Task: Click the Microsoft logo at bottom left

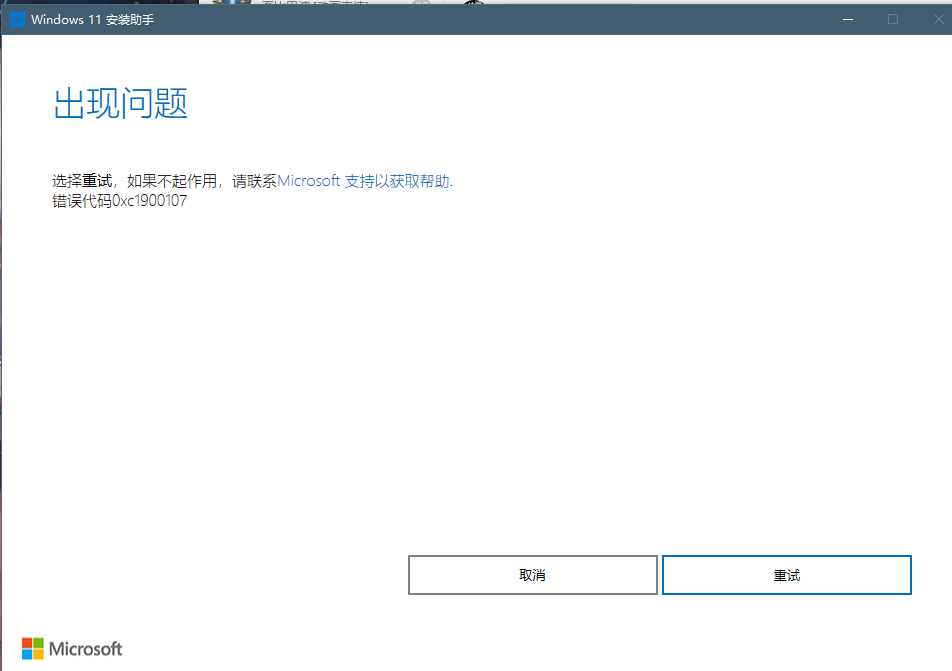Action: click(72, 649)
